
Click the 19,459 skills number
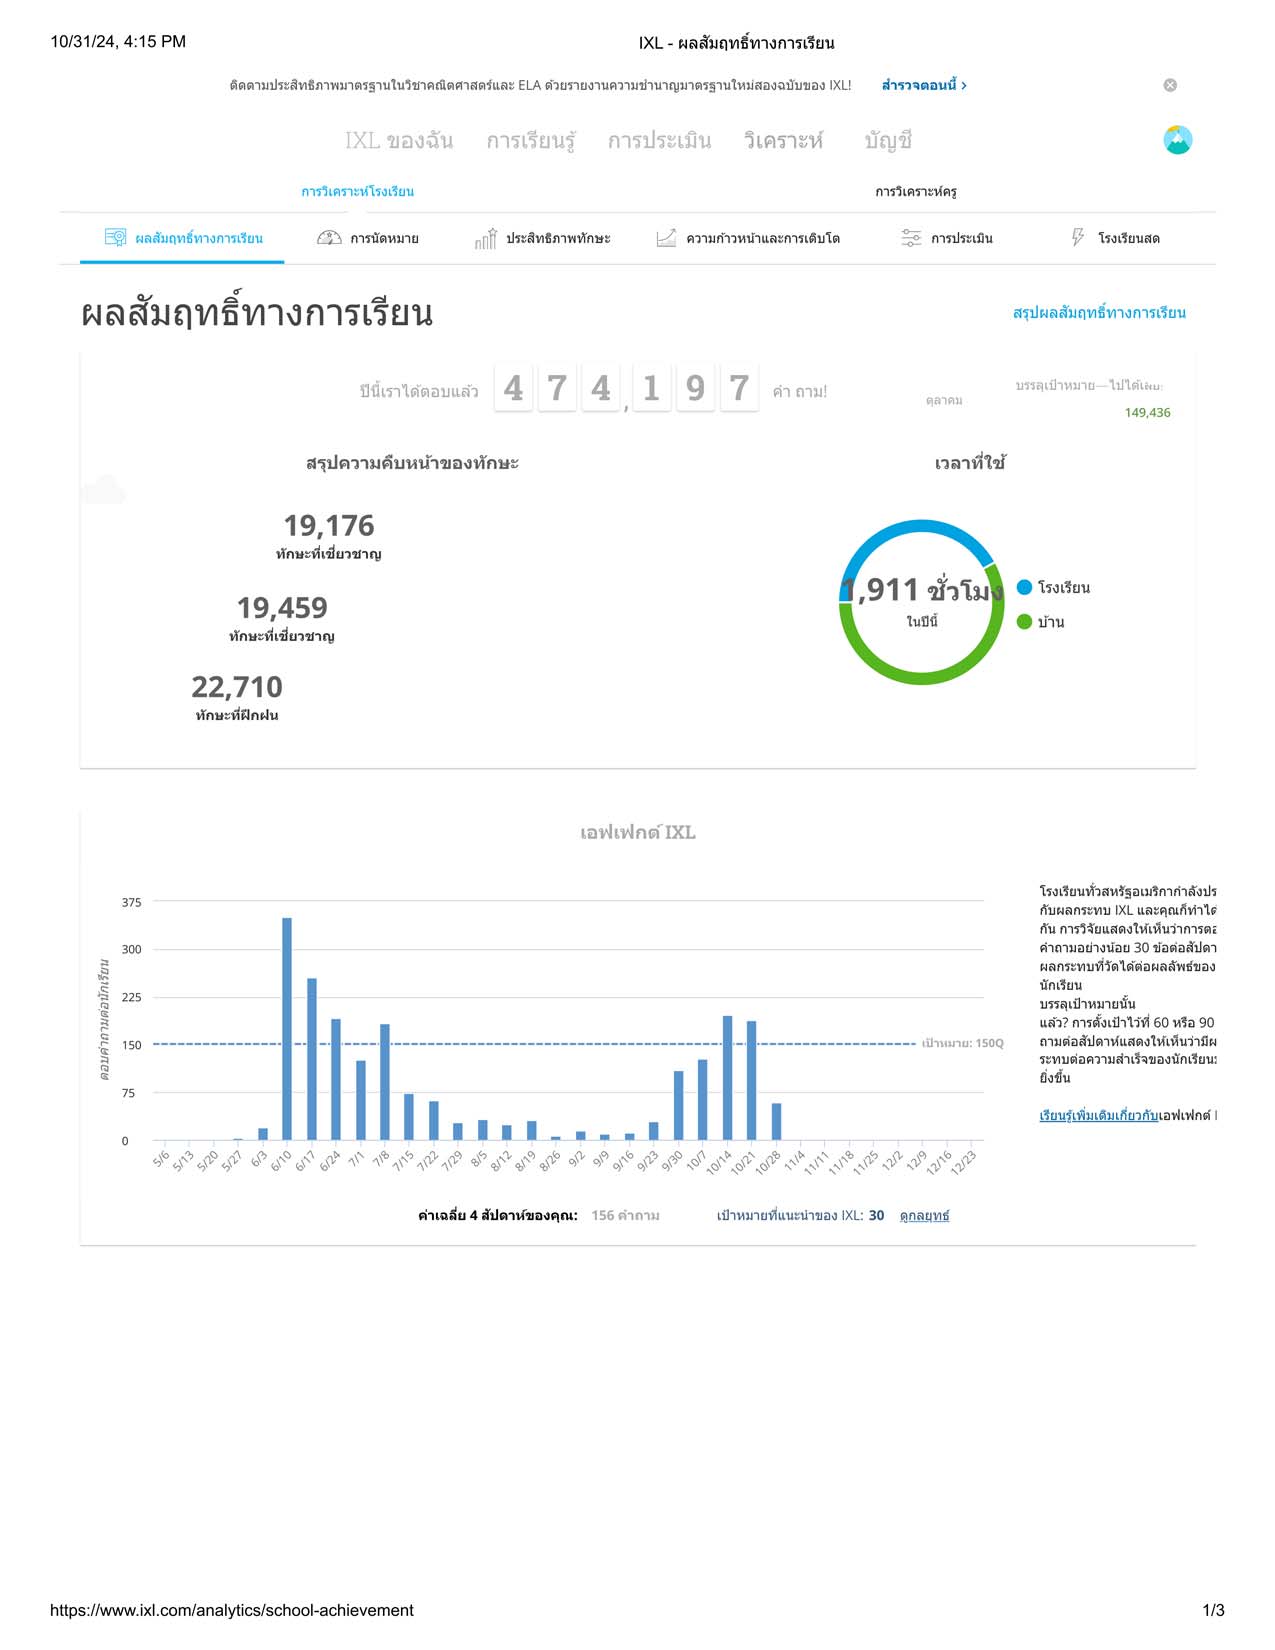click(282, 608)
